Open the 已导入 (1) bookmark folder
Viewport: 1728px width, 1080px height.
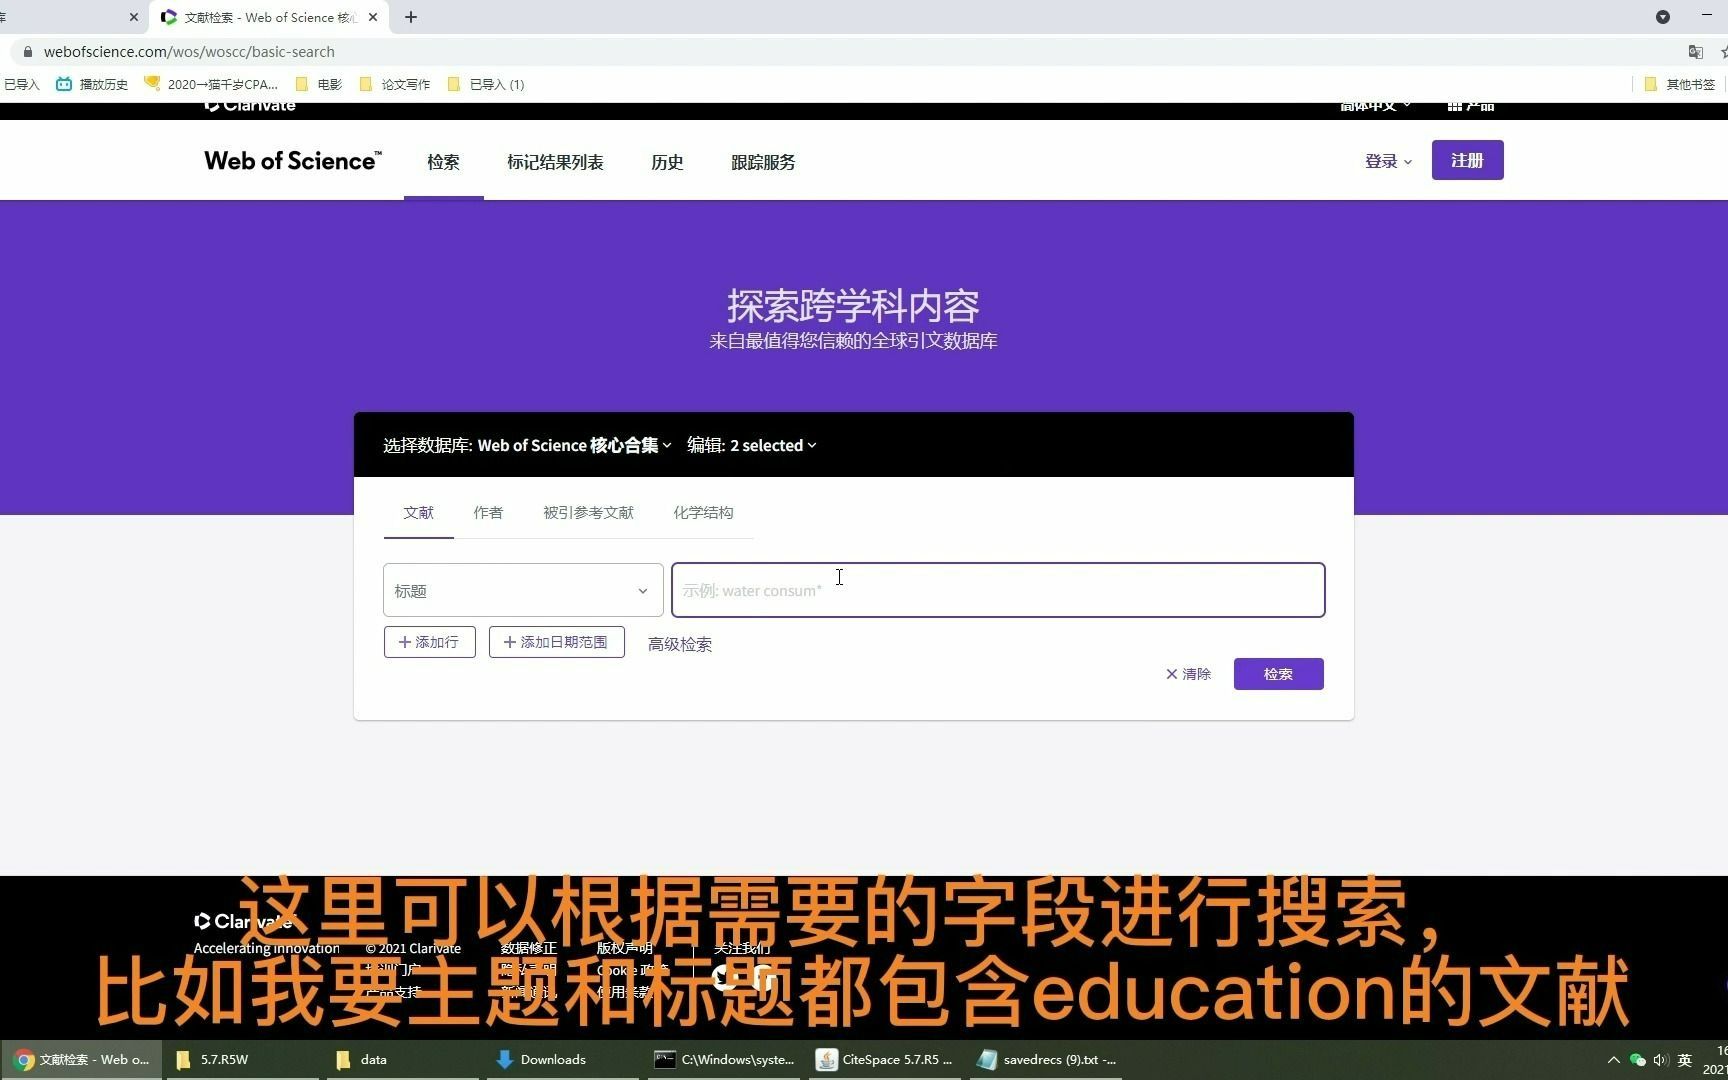pos(486,84)
